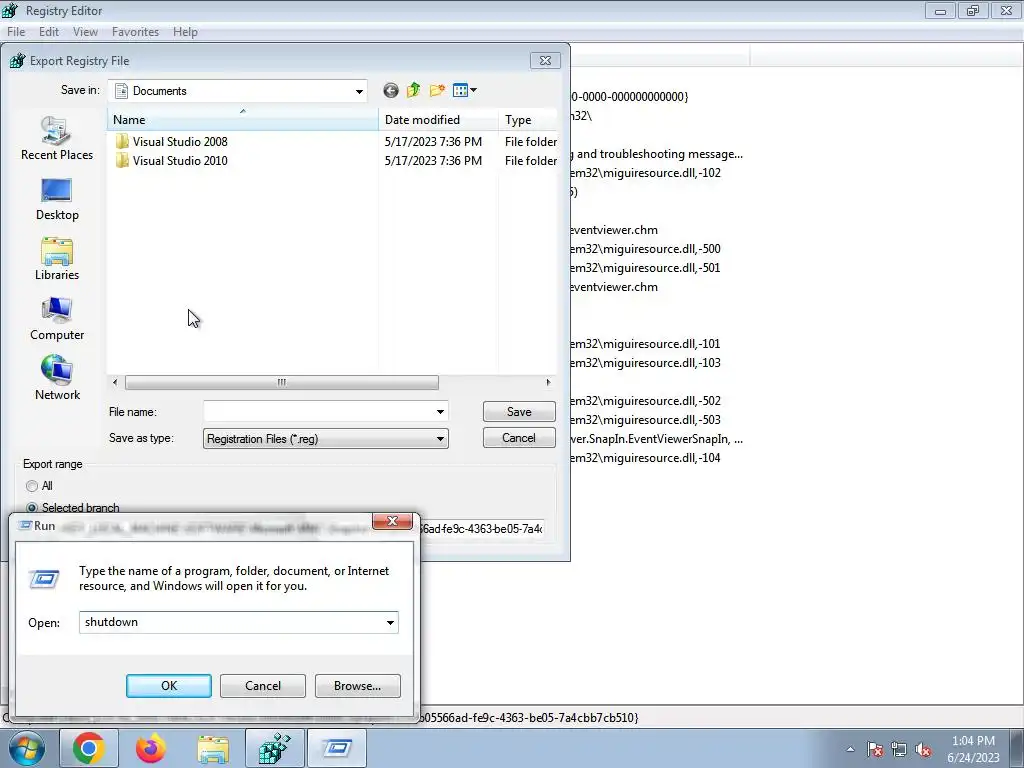
Task: Expand the File name history dropdown
Action: pos(440,412)
